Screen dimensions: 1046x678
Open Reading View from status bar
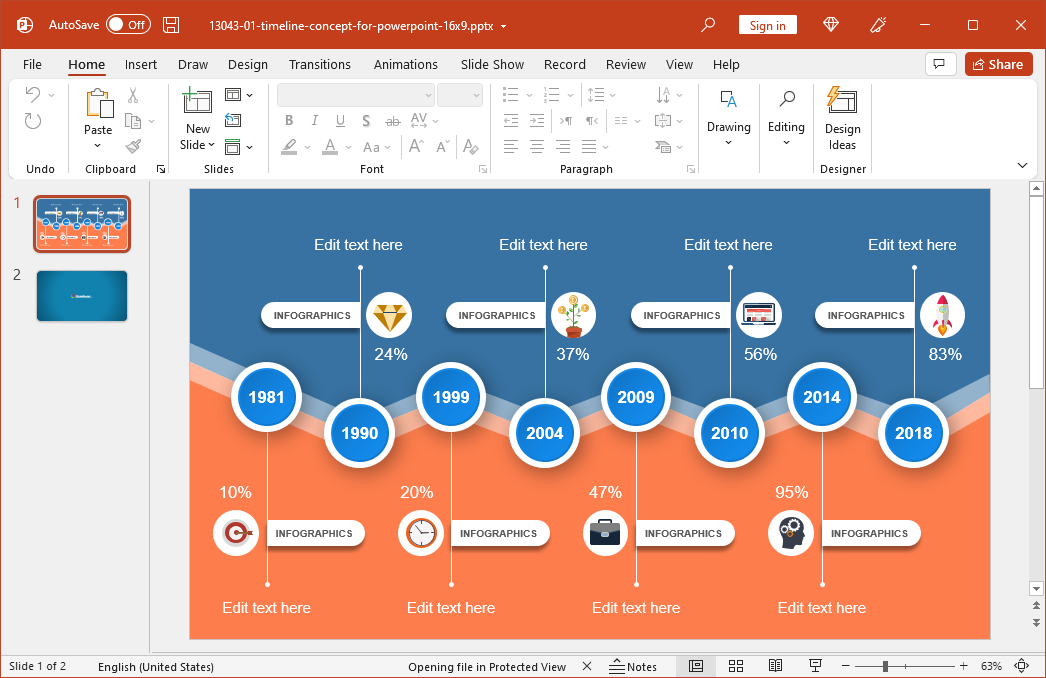click(x=775, y=666)
